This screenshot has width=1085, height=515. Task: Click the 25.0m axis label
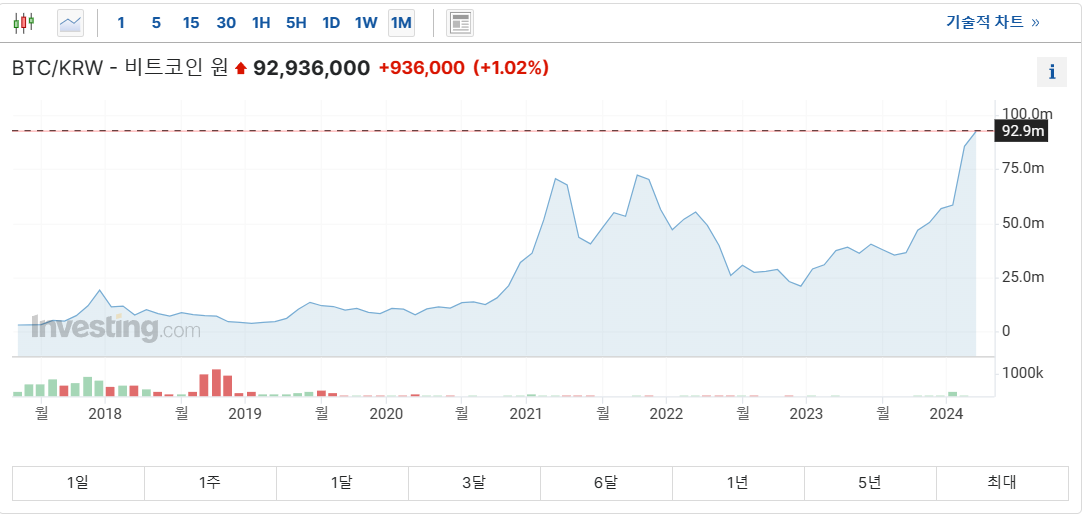[x=1024, y=278]
